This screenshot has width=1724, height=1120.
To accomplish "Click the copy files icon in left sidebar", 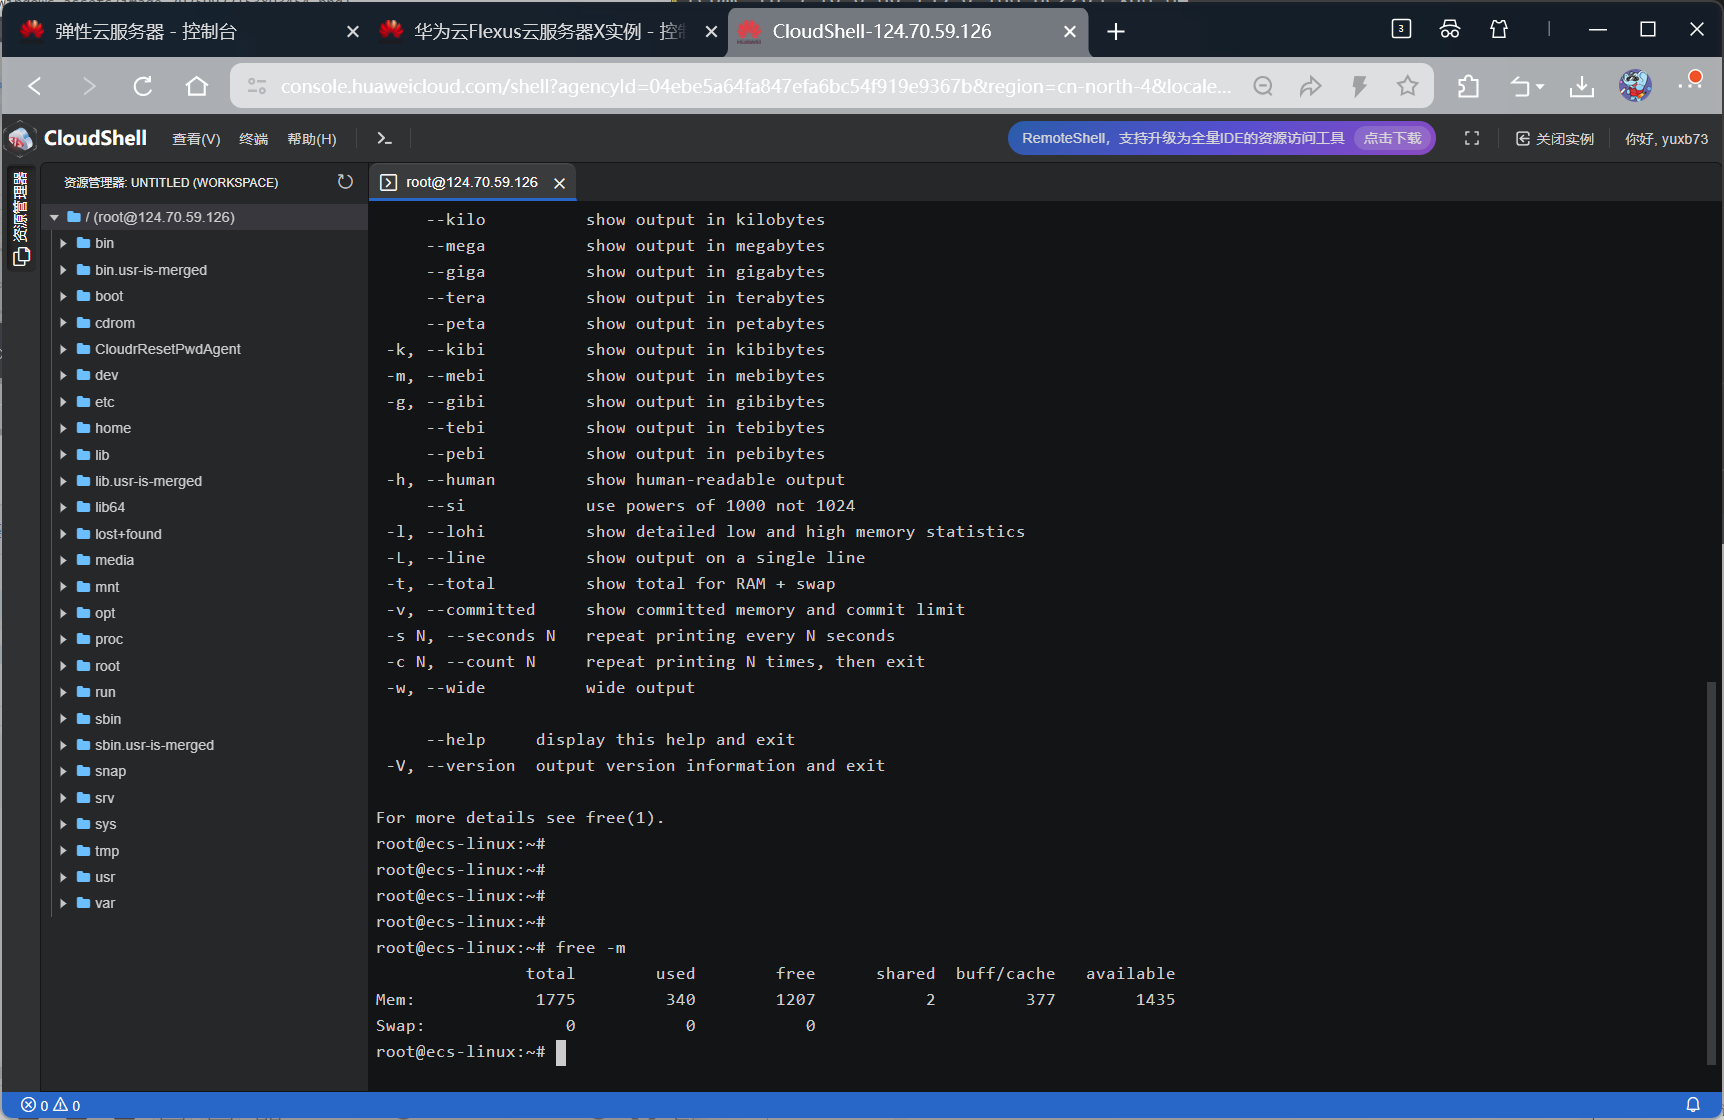I will 21,257.
